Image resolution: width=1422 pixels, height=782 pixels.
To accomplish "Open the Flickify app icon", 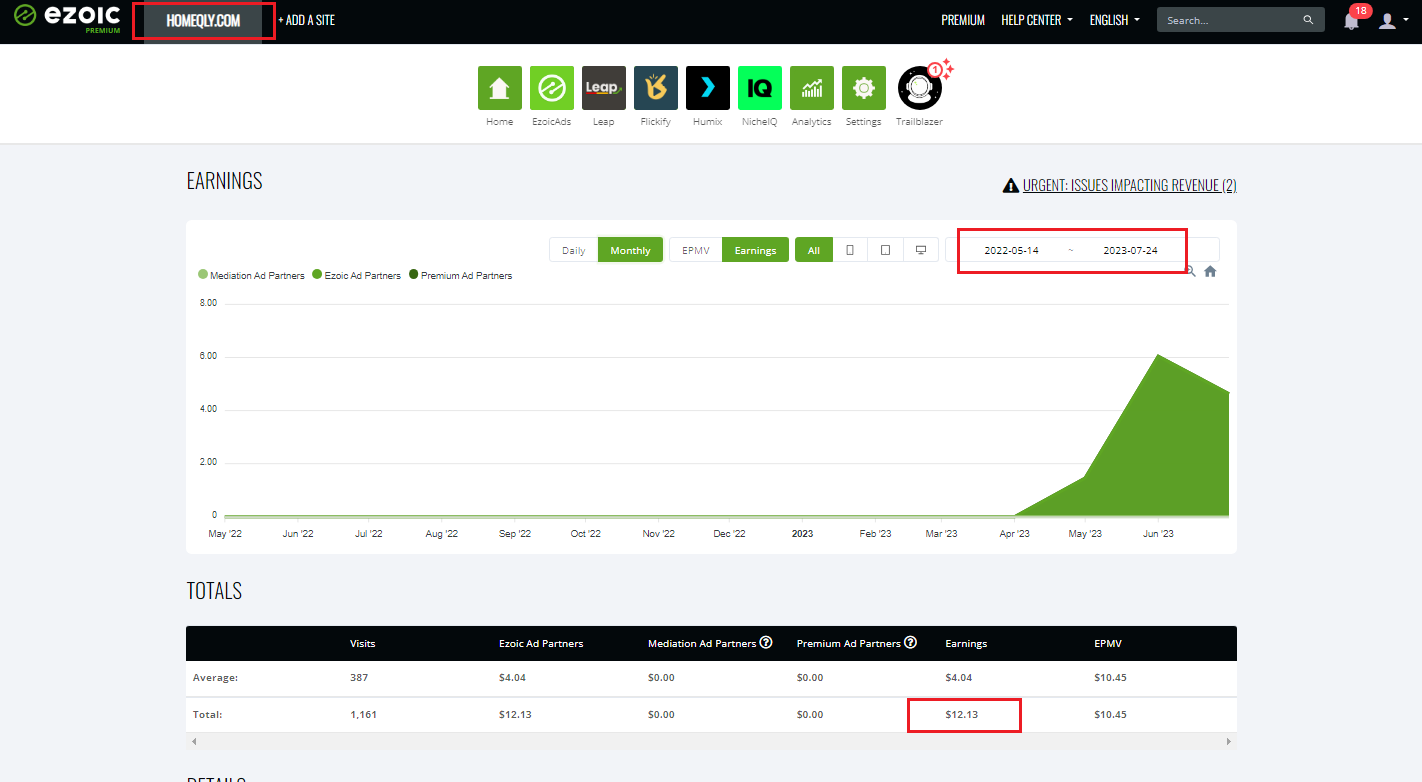I will pyautogui.click(x=656, y=88).
